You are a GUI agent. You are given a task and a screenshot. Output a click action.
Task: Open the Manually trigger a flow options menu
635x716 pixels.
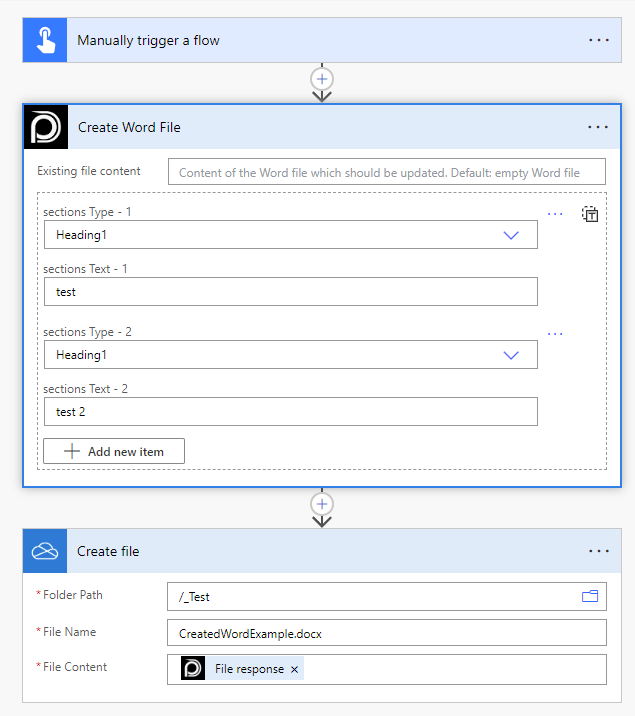pyautogui.click(x=598, y=40)
